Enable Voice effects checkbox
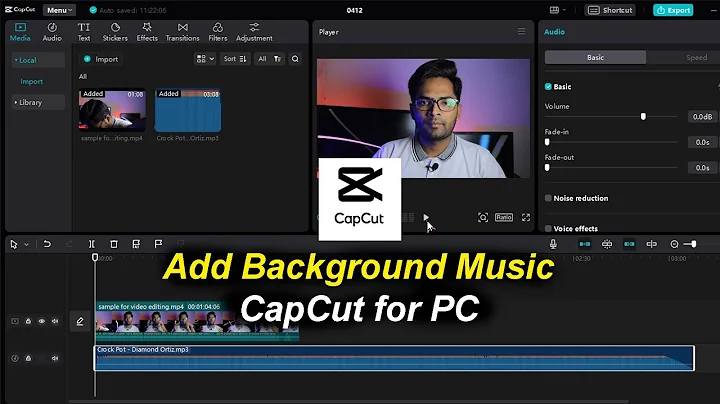Image resolution: width=720 pixels, height=404 pixels. point(548,228)
